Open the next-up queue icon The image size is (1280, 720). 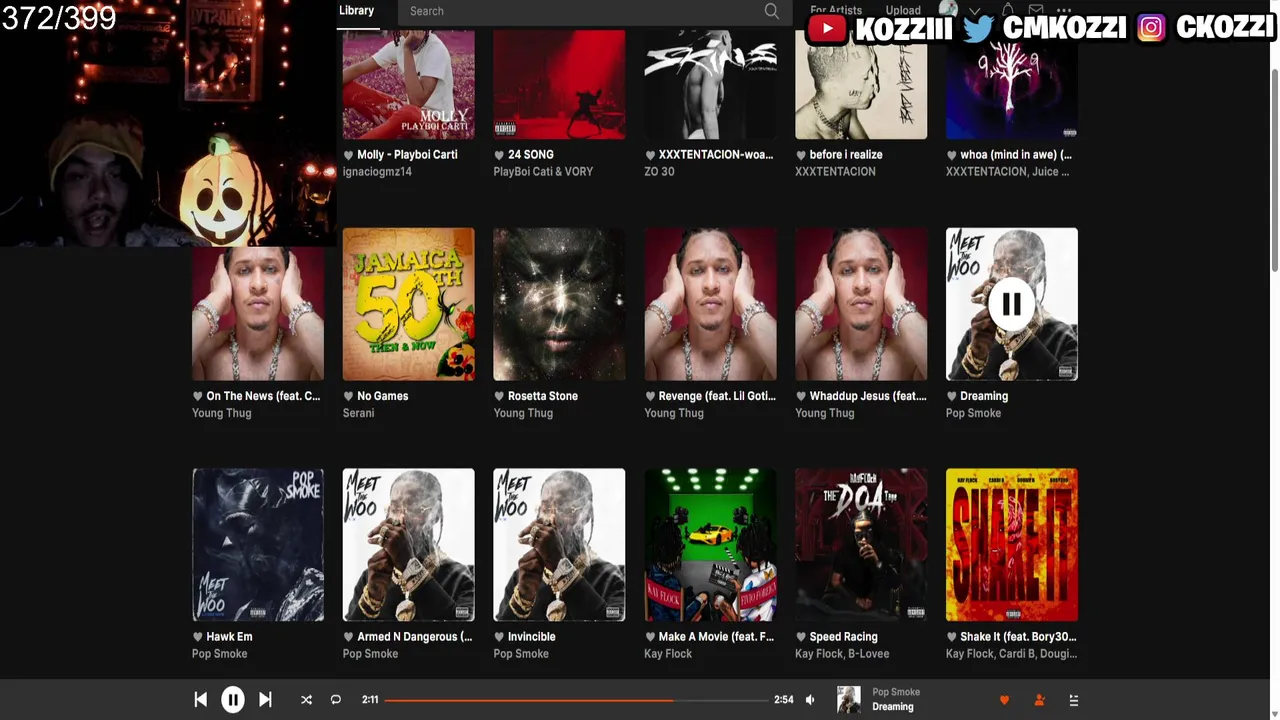[1074, 700]
